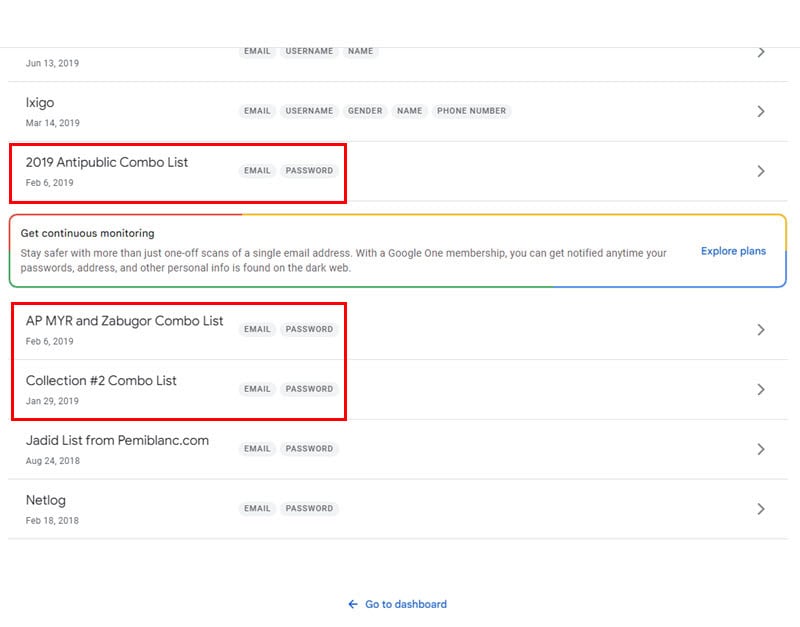The height and width of the screenshot is (627, 800).
Task: Click the chevron on the Jun 13, 2019 row
Action: (x=761, y=52)
